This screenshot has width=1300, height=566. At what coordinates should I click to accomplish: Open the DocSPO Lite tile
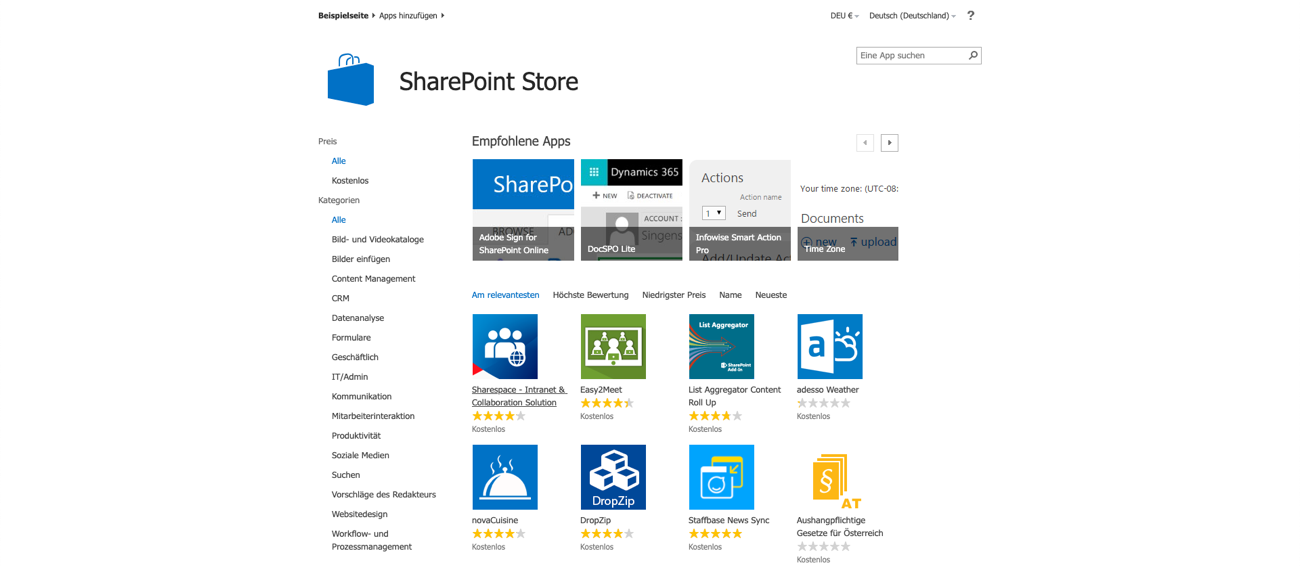[631, 210]
